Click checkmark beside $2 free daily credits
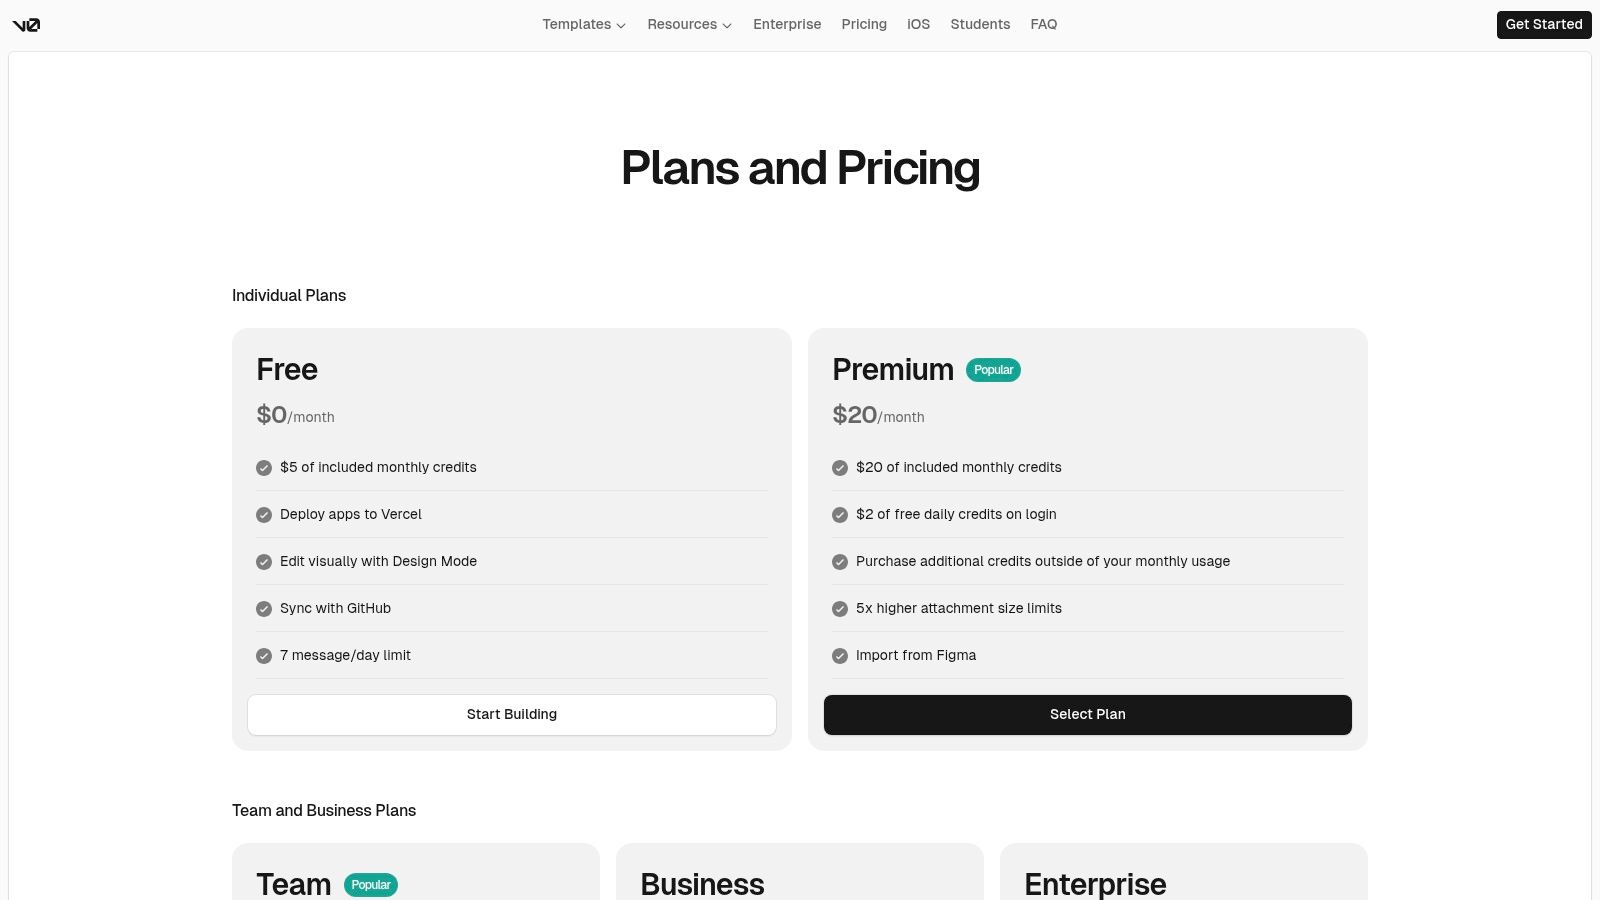This screenshot has height=900, width=1600. coord(840,515)
